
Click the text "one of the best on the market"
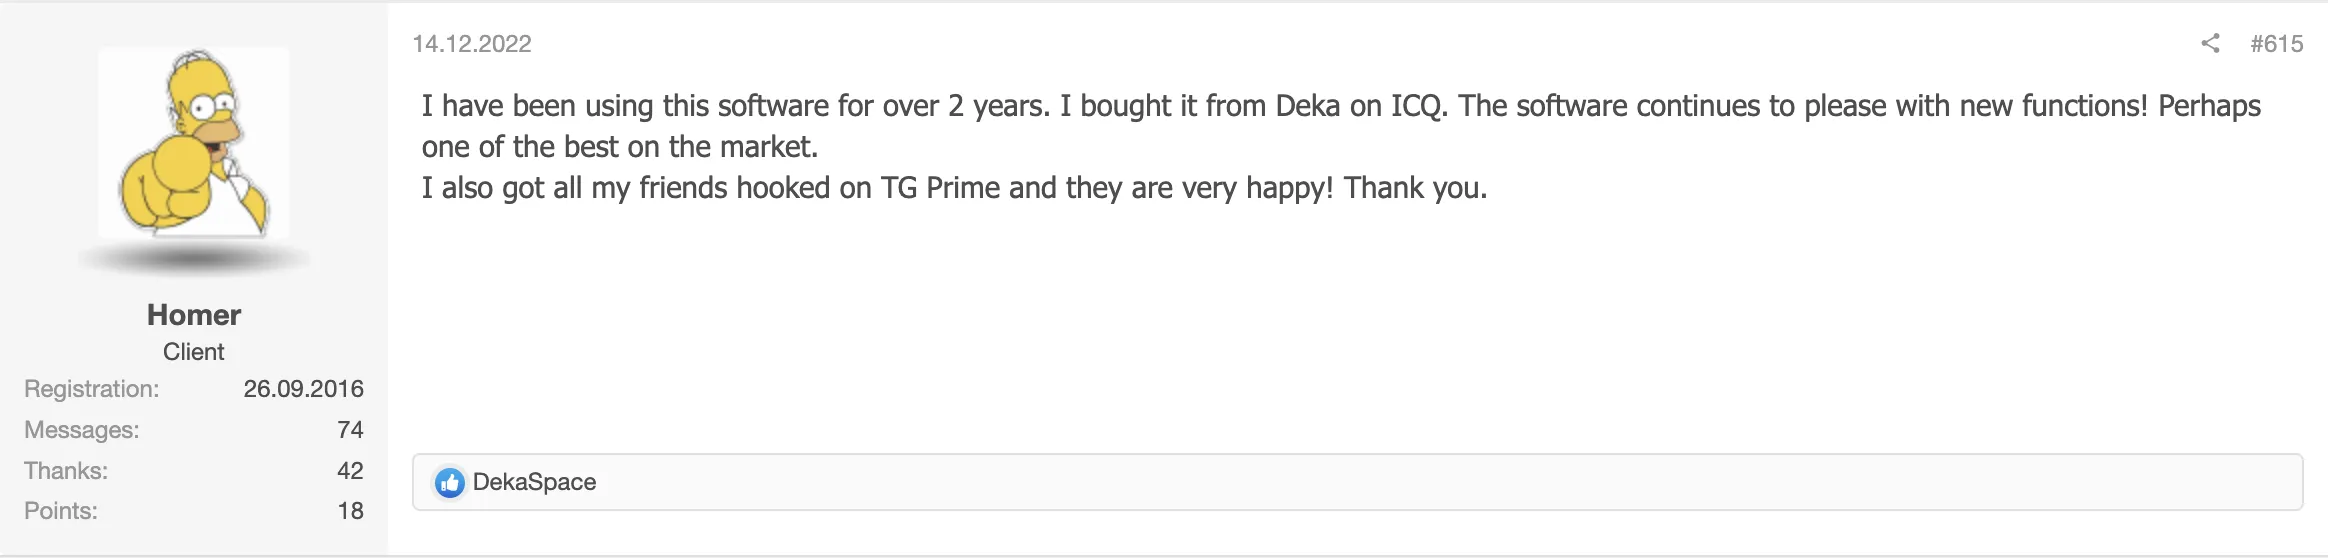(620, 147)
